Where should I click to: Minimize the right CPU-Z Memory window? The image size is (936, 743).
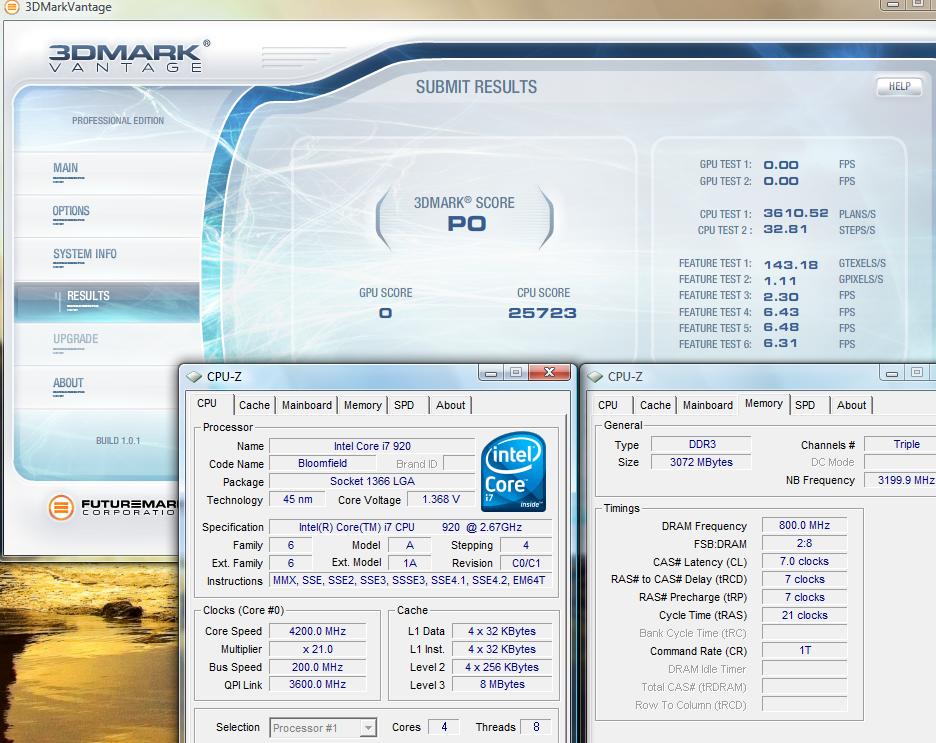tap(892, 373)
